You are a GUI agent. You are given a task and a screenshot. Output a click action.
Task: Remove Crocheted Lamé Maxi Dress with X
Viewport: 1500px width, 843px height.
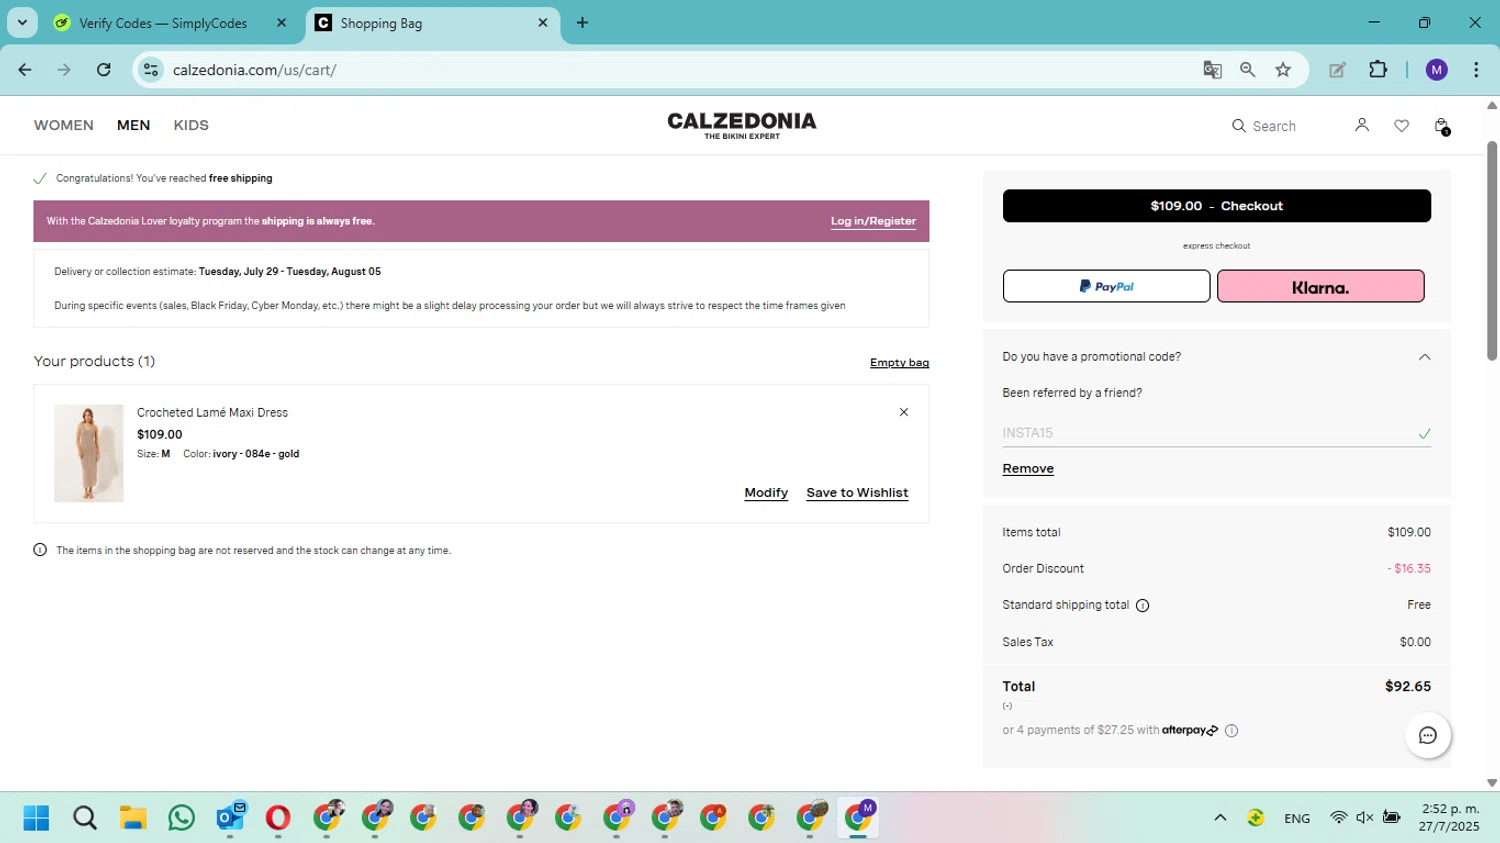click(903, 412)
